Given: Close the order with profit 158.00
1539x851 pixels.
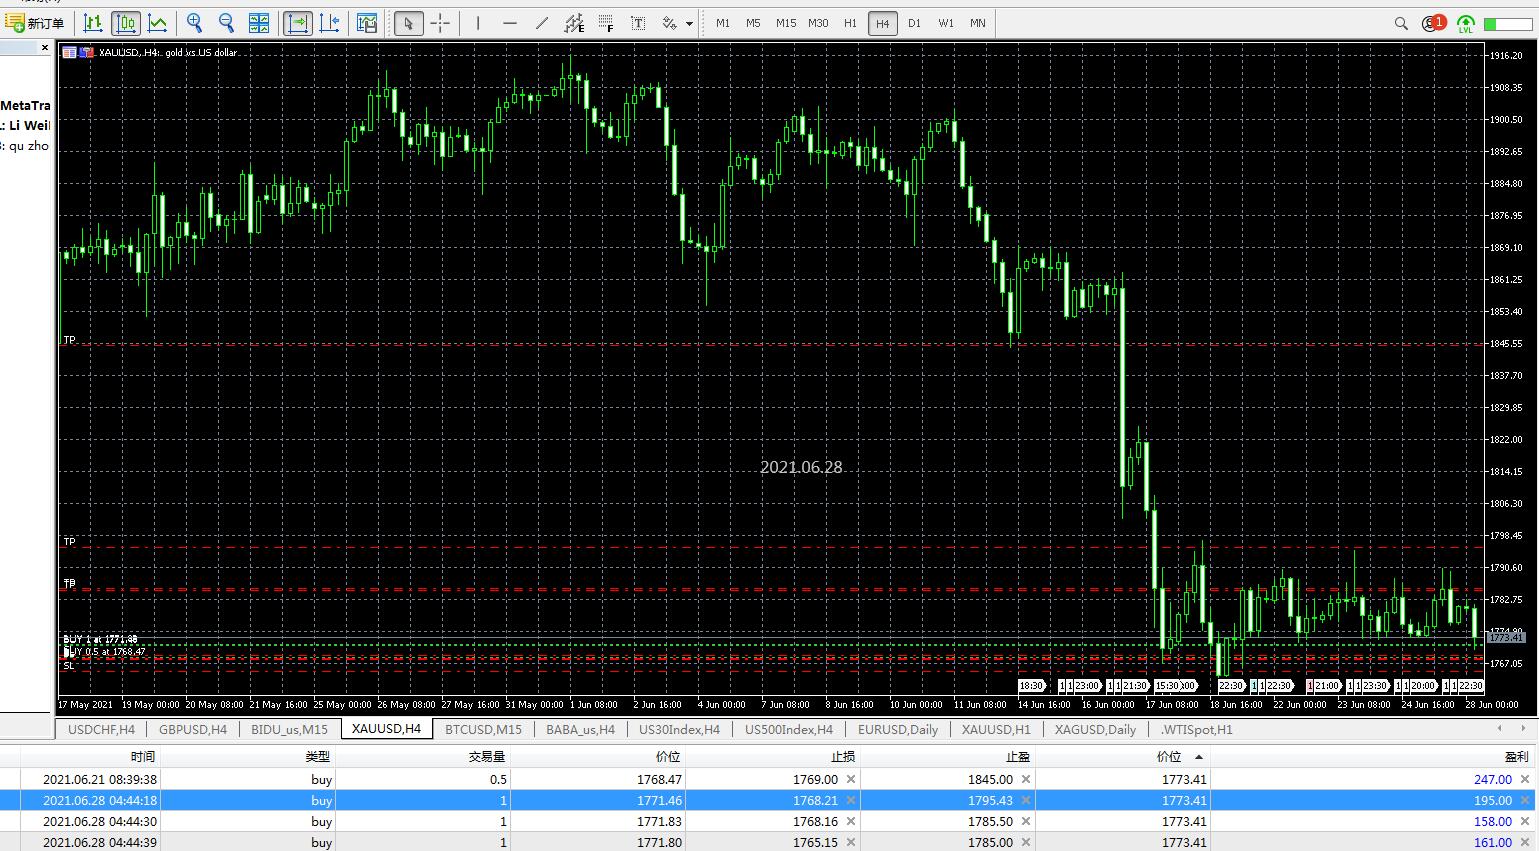Looking at the screenshot, I should tap(1525, 821).
